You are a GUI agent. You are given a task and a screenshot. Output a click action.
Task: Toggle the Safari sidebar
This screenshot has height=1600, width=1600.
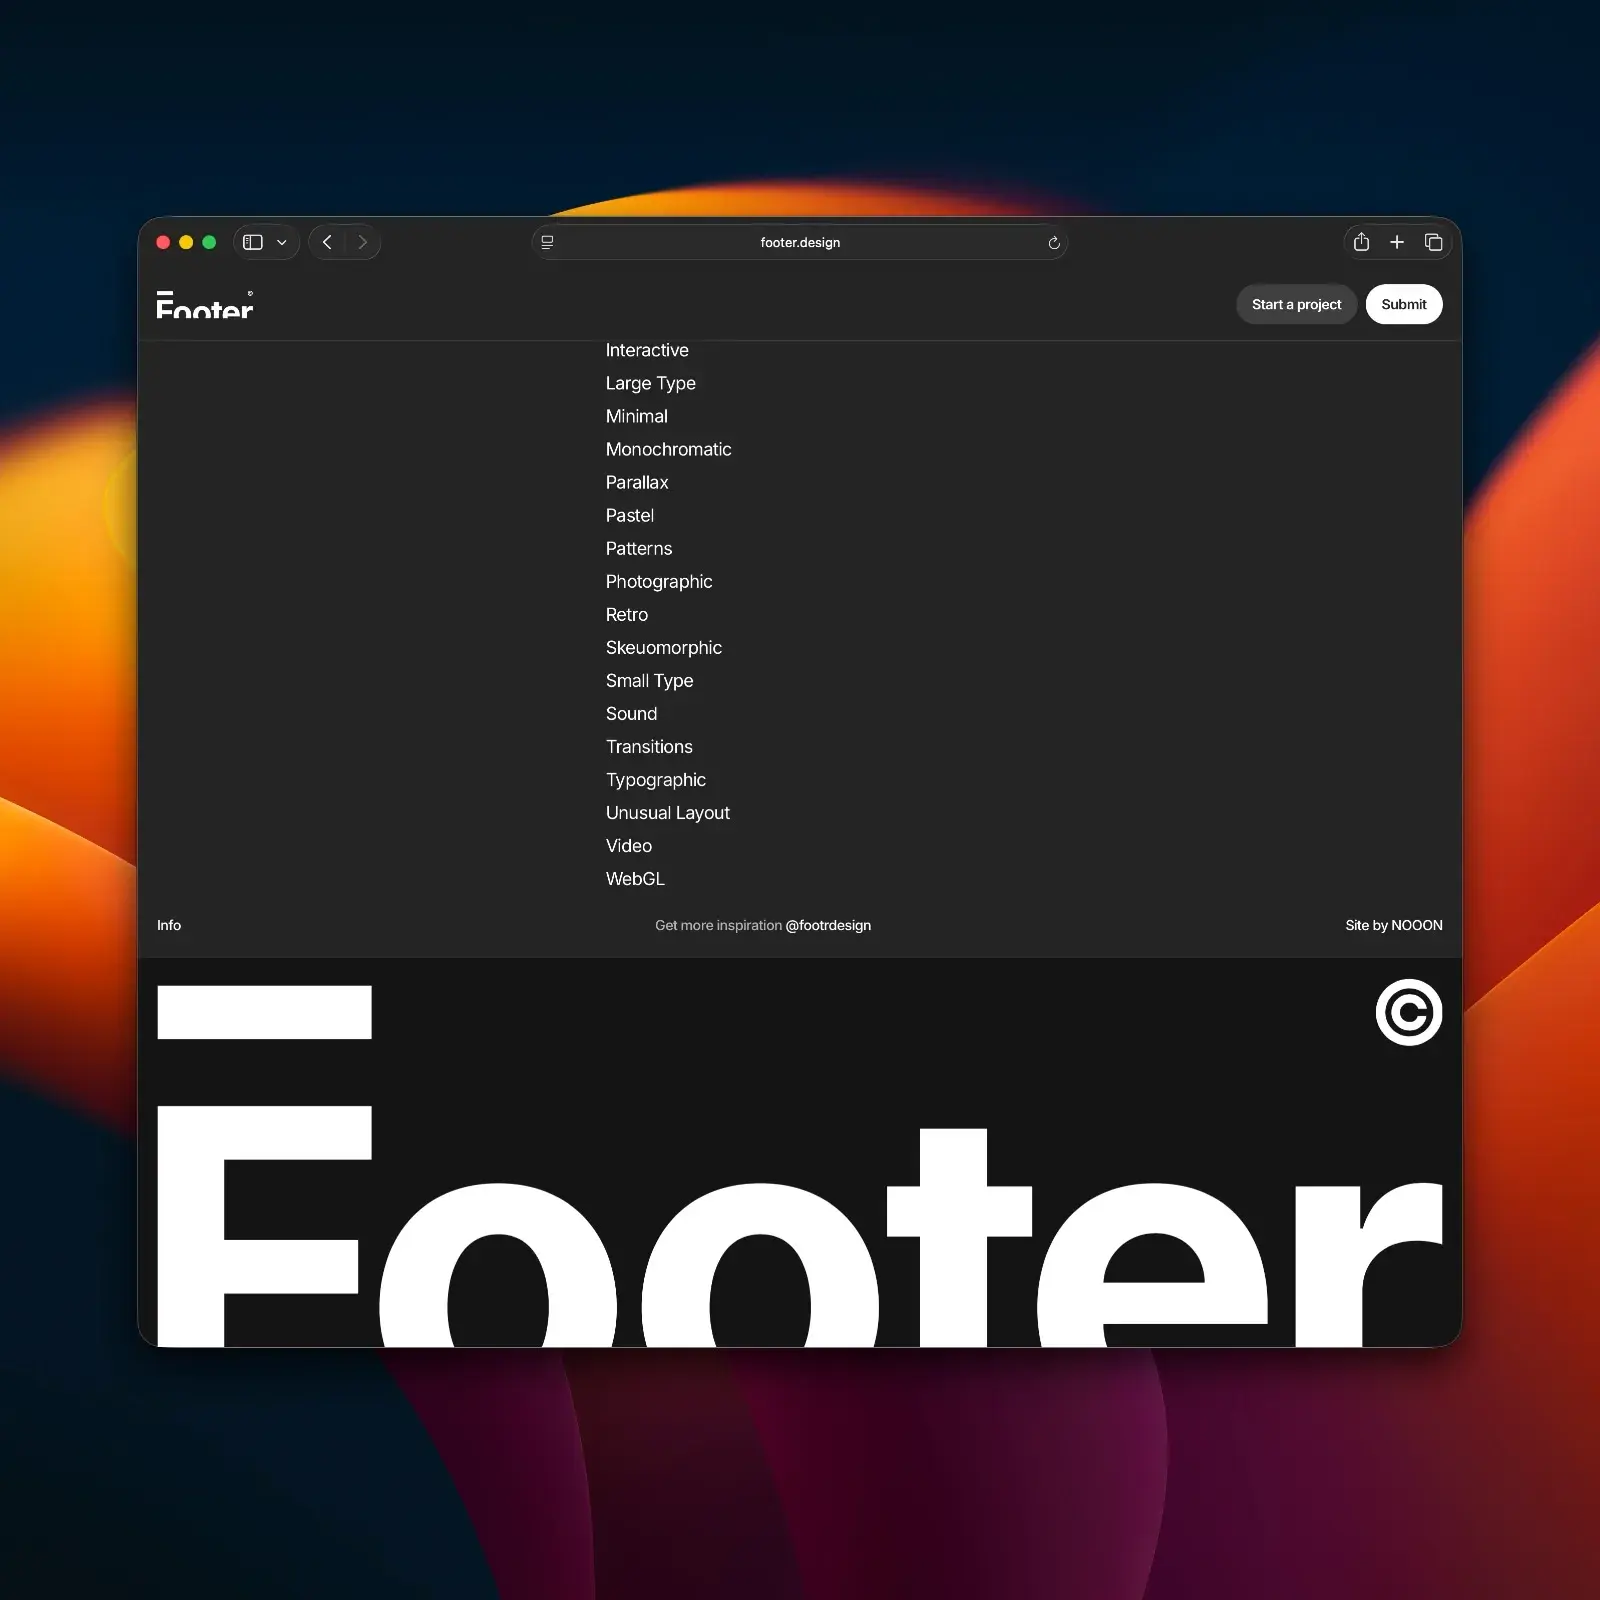click(x=253, y=242)
